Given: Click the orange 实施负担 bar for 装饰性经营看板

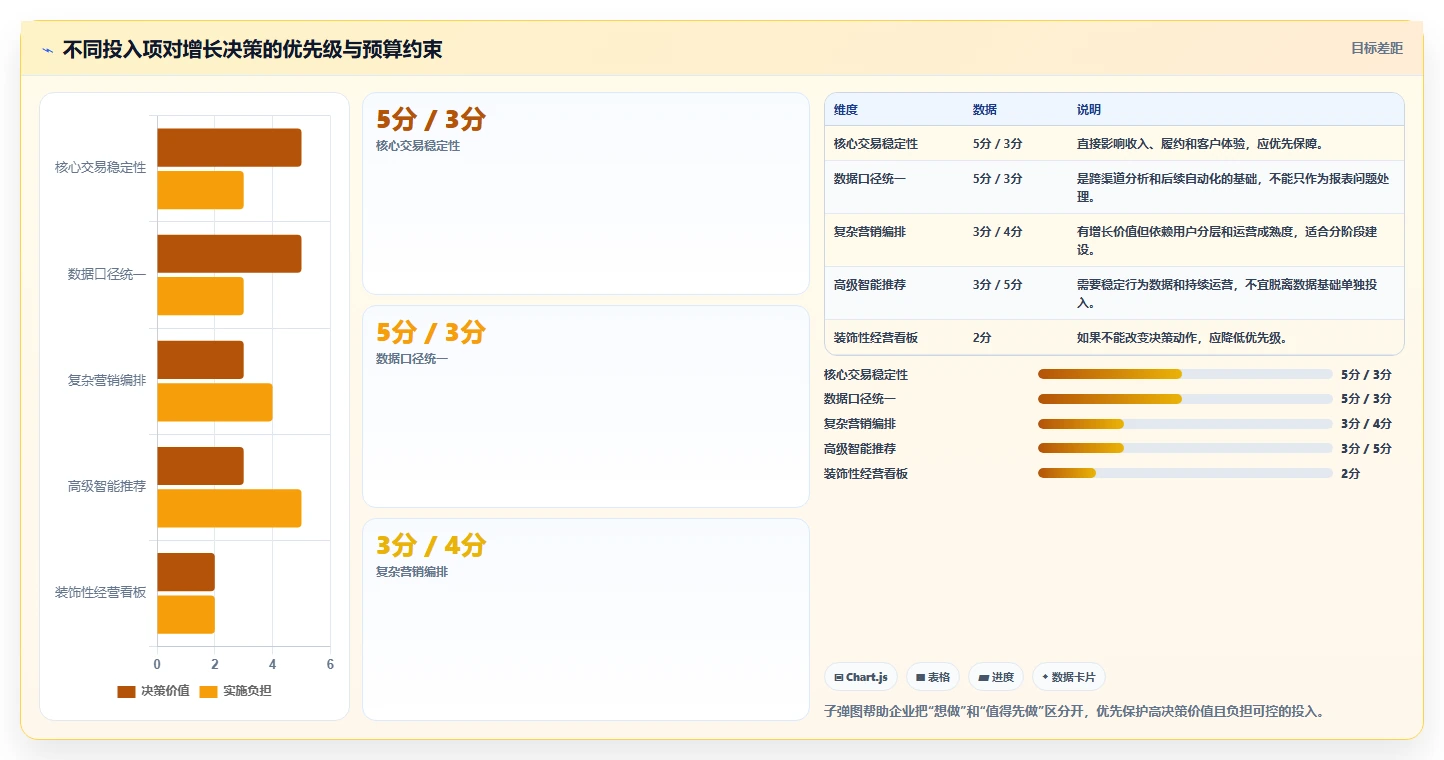Looking at the screenshot, I should (186, 614).
